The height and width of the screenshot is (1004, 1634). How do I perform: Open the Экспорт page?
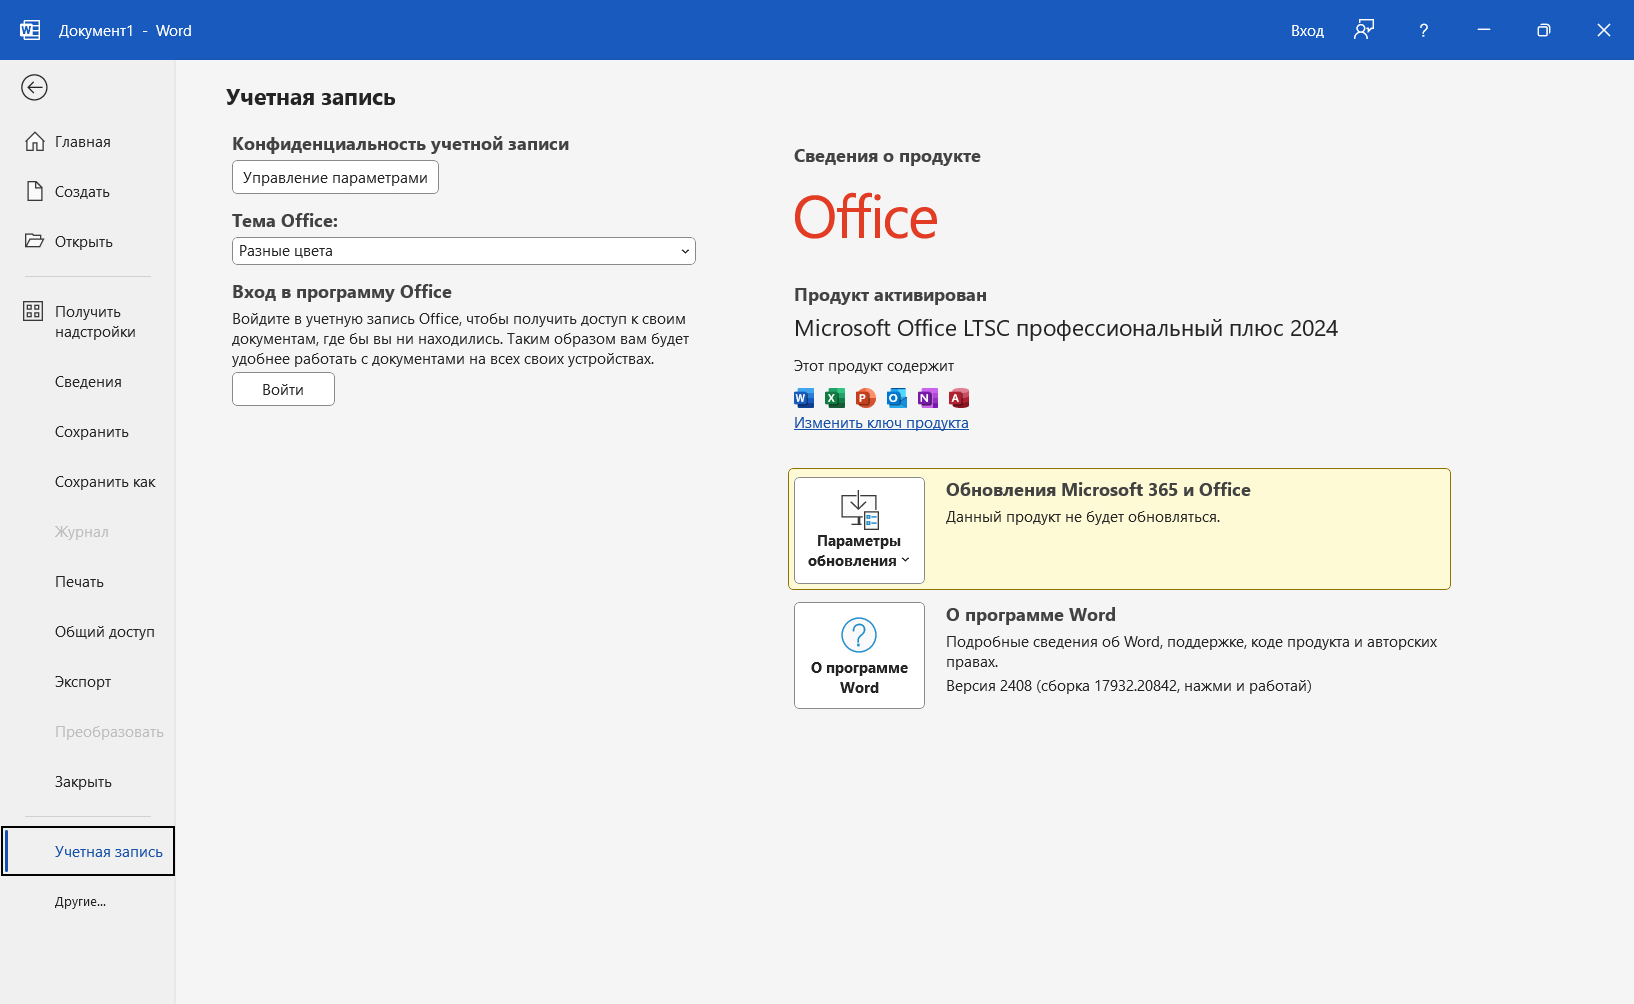coord(88,682)
